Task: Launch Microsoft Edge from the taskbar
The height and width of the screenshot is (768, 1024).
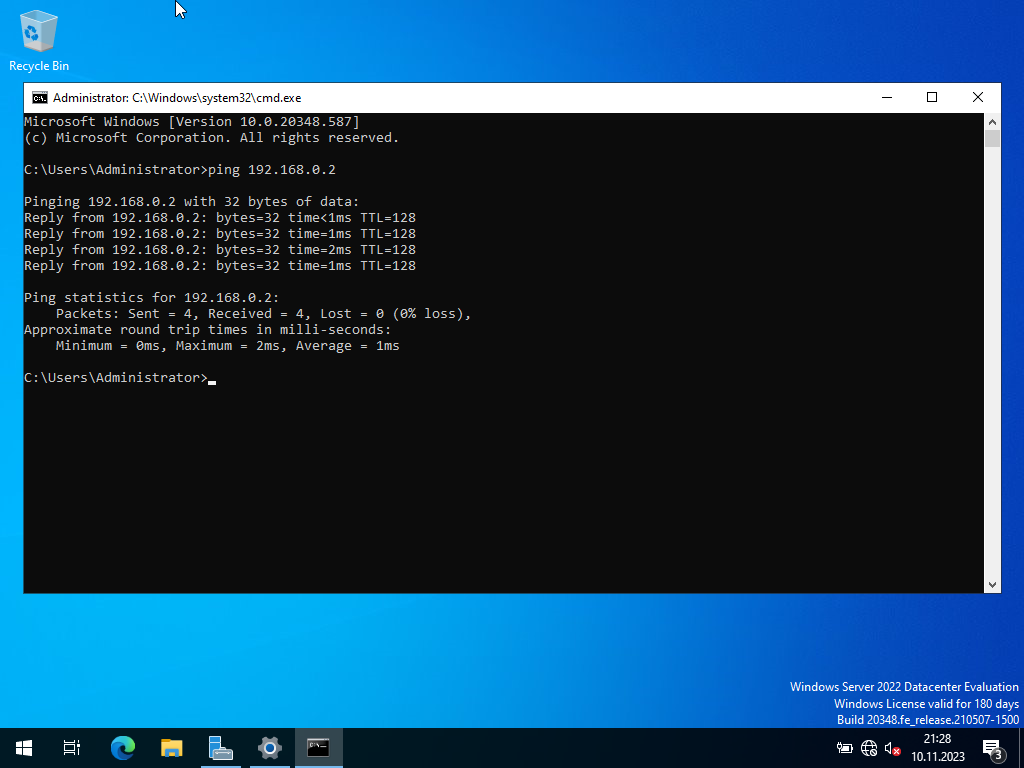Action: coord(123,748)
